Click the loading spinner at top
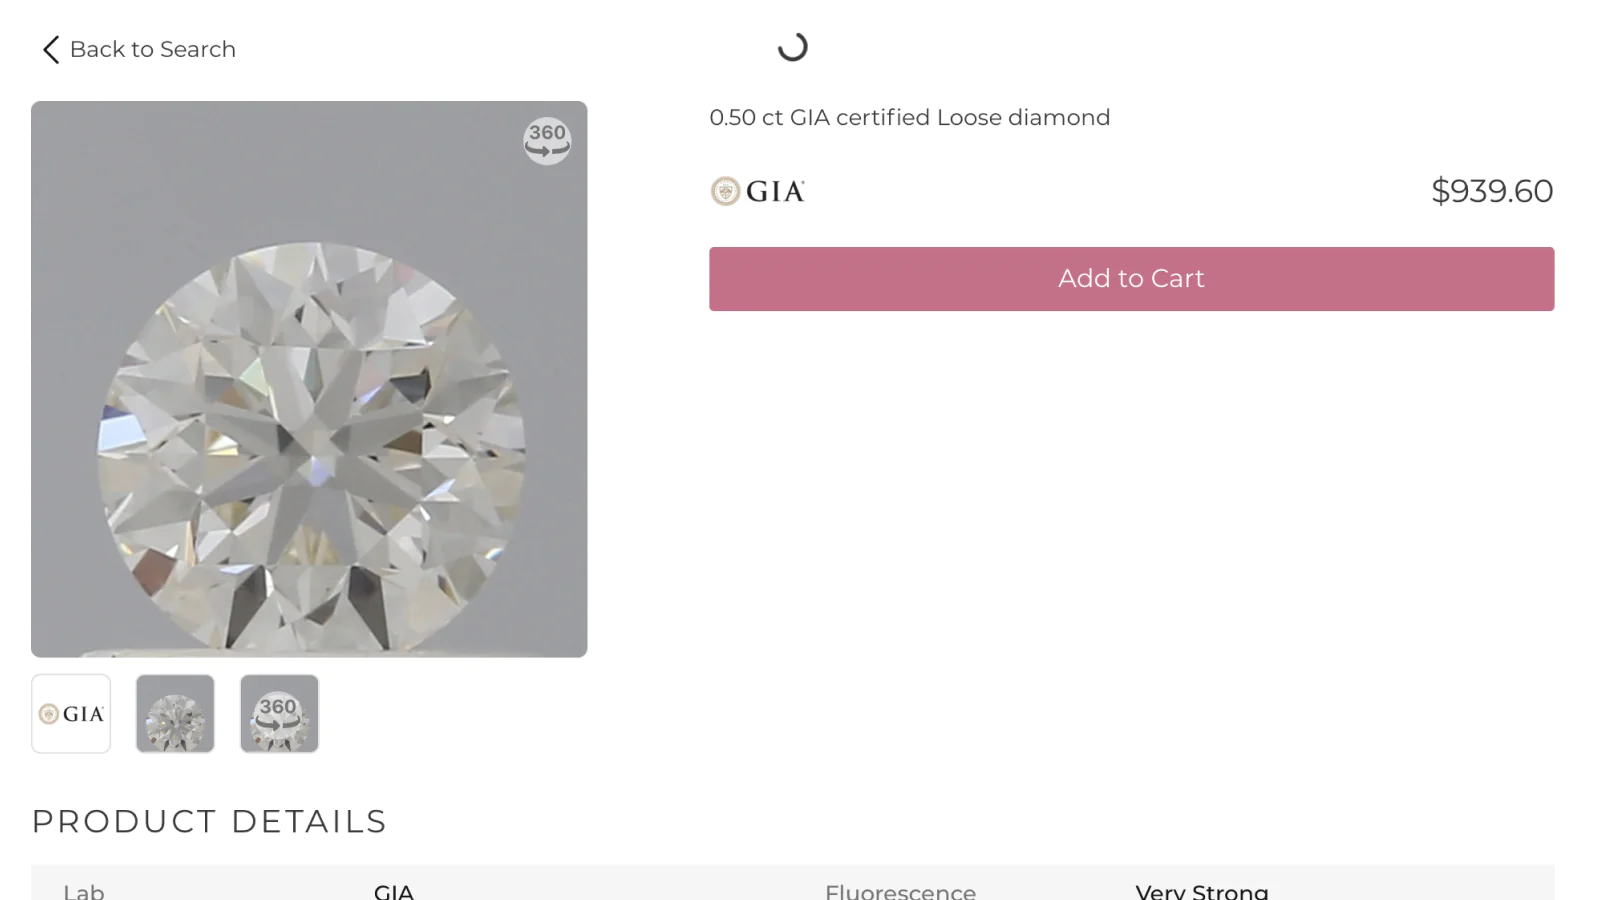Image resolution: width=1600 pixels, height=900 pixels. pos(792,47)
